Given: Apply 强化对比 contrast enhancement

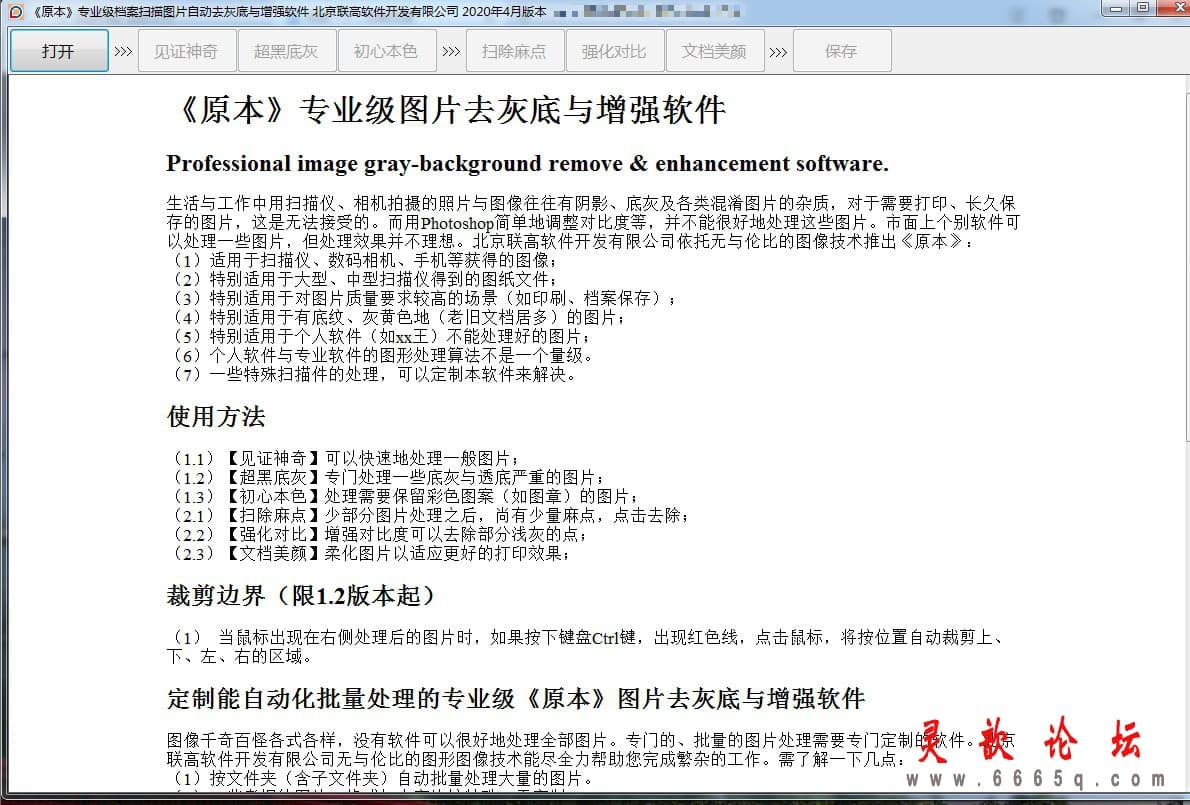Looking at the screenshot, I should click(615, 51).
